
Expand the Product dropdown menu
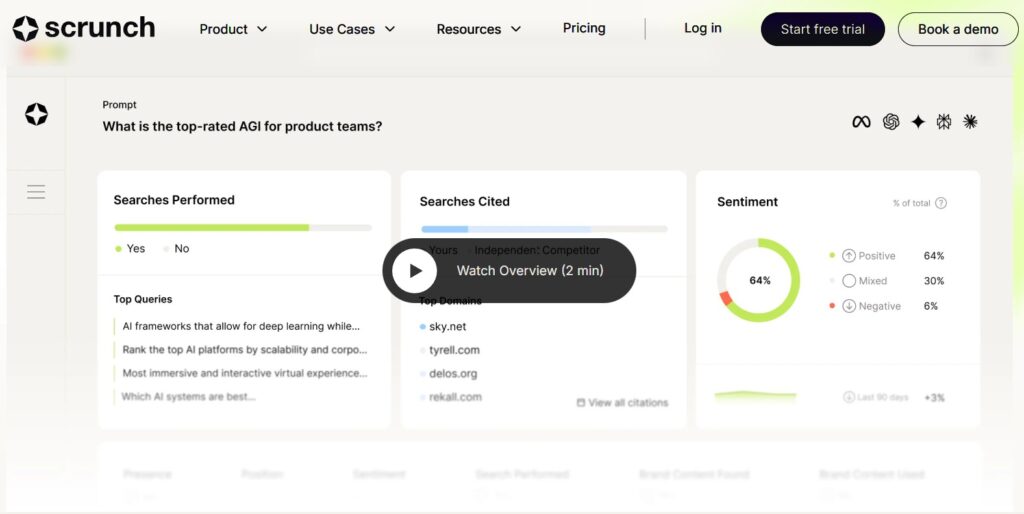(x=233, y=29)
